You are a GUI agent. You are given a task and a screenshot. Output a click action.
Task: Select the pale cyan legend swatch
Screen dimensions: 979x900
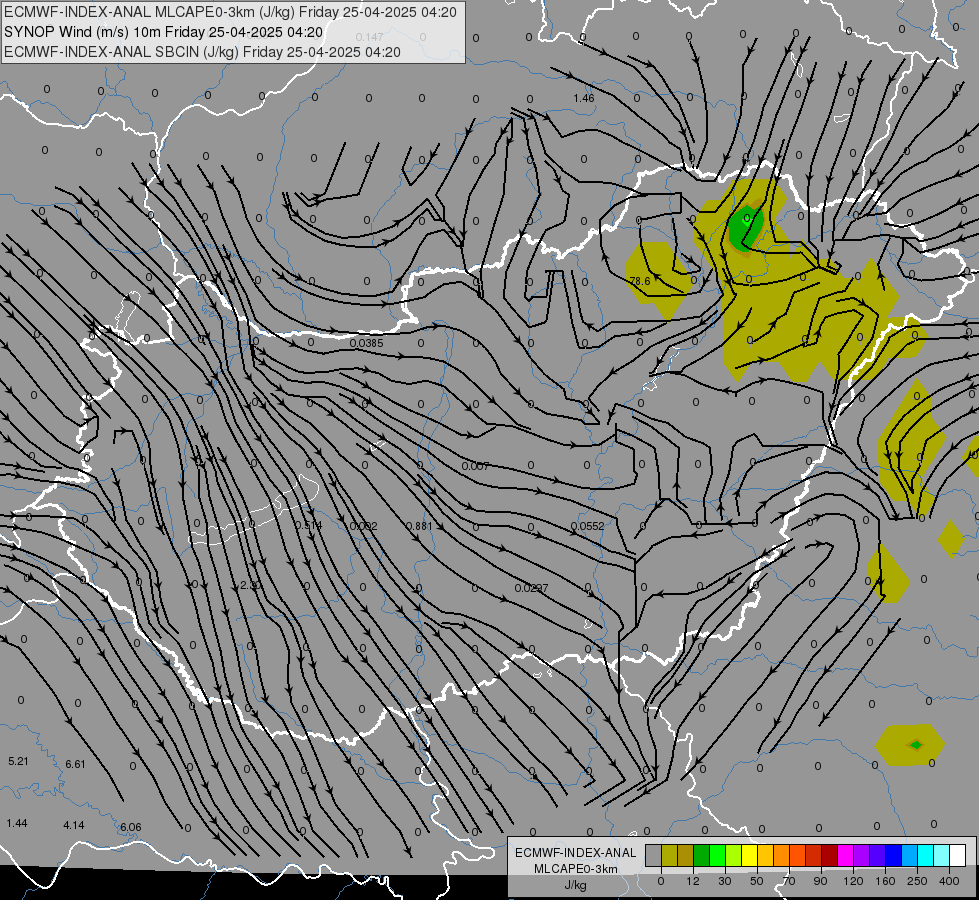[942, 855]
